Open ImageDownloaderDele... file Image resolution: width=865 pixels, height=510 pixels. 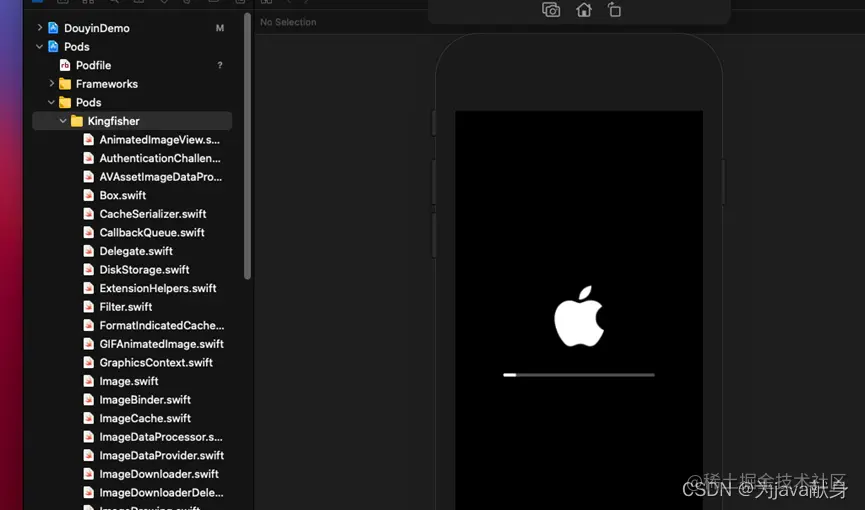pos(161,493)
